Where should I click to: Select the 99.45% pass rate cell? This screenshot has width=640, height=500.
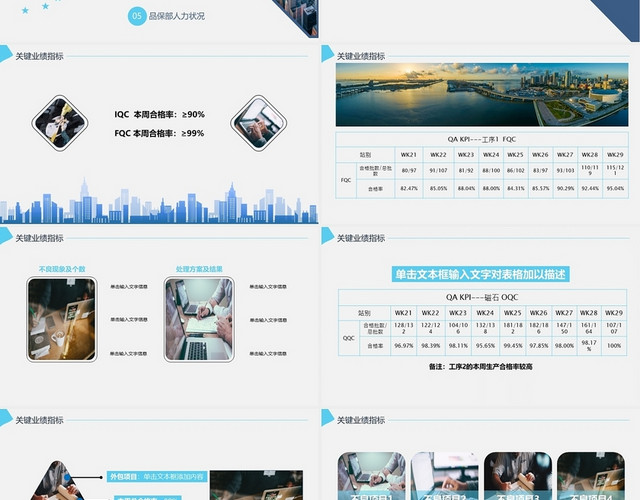pos(513,346)
